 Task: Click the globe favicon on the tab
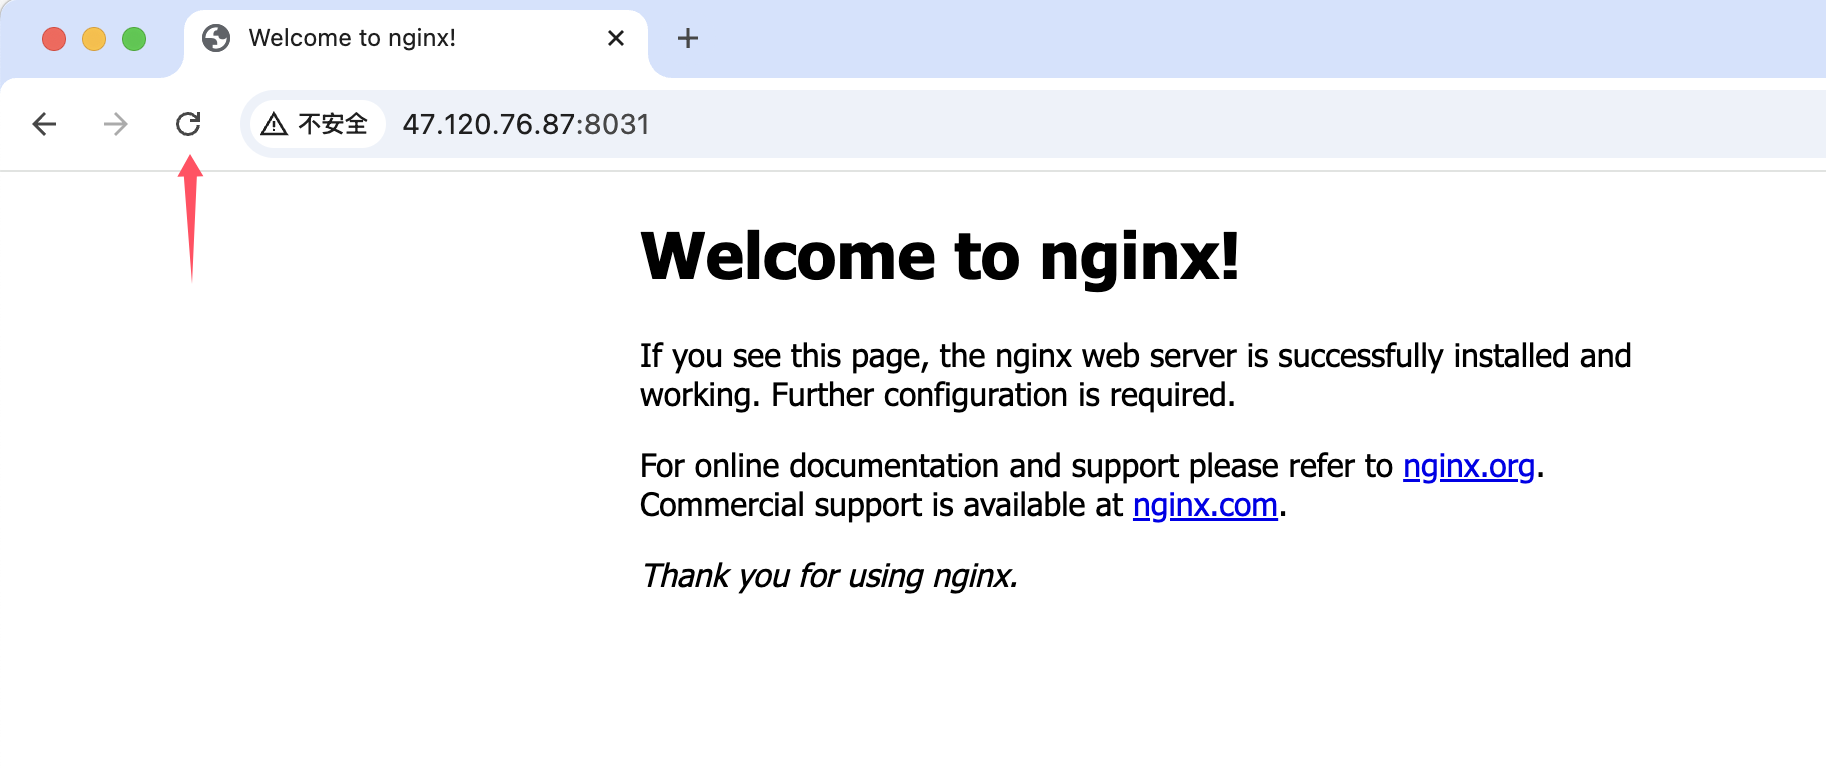click(216, 38)
